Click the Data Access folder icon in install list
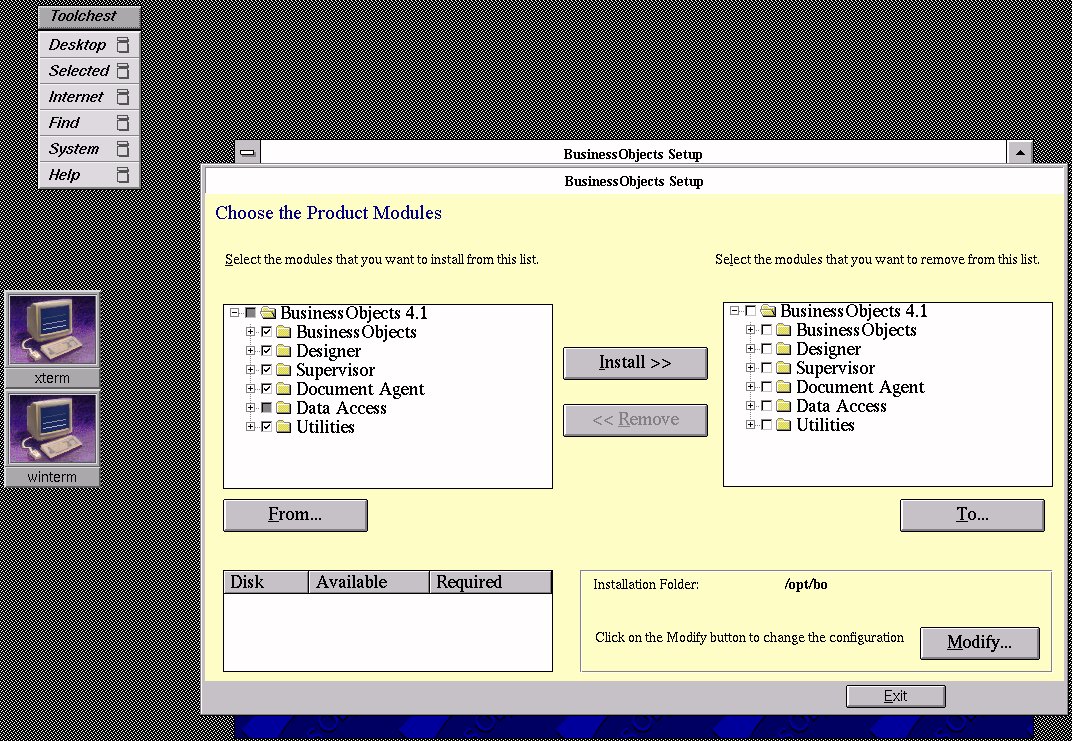The image size is (1072, 741). 283,408
